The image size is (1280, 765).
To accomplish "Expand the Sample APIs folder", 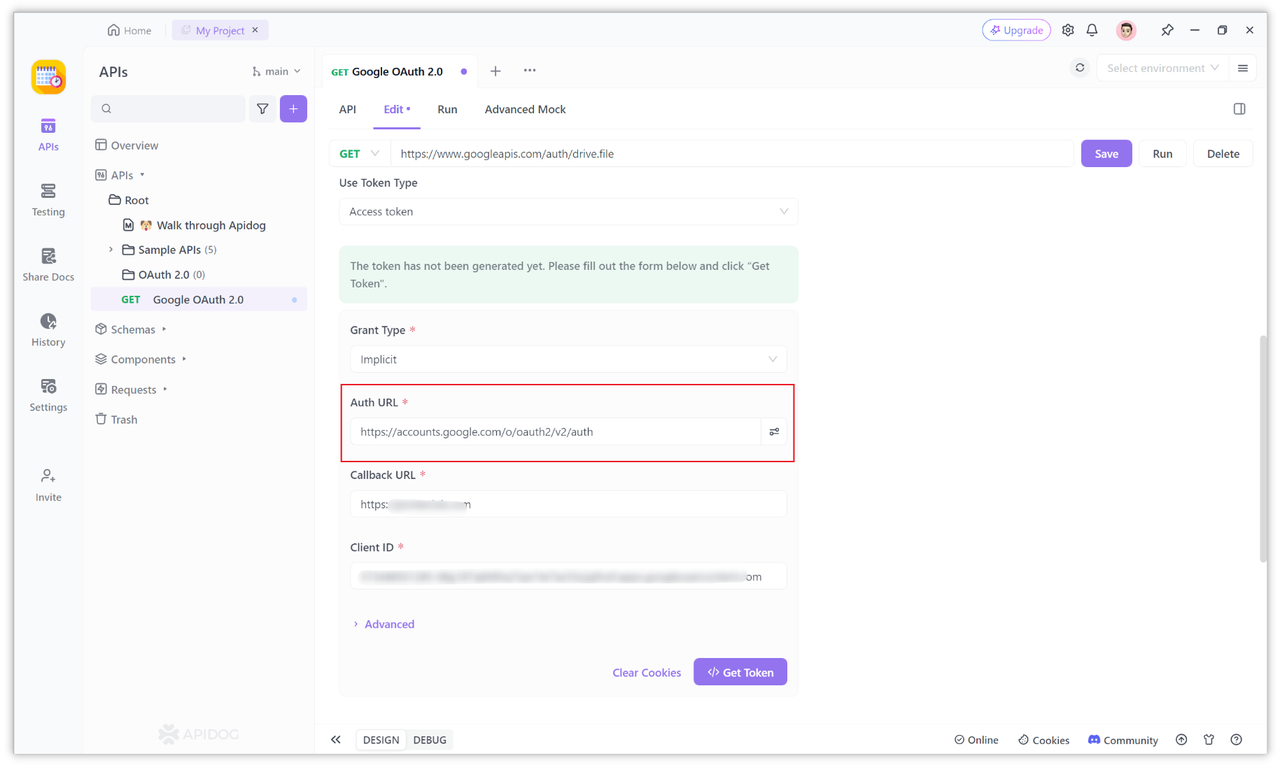I will click(111, 250).
